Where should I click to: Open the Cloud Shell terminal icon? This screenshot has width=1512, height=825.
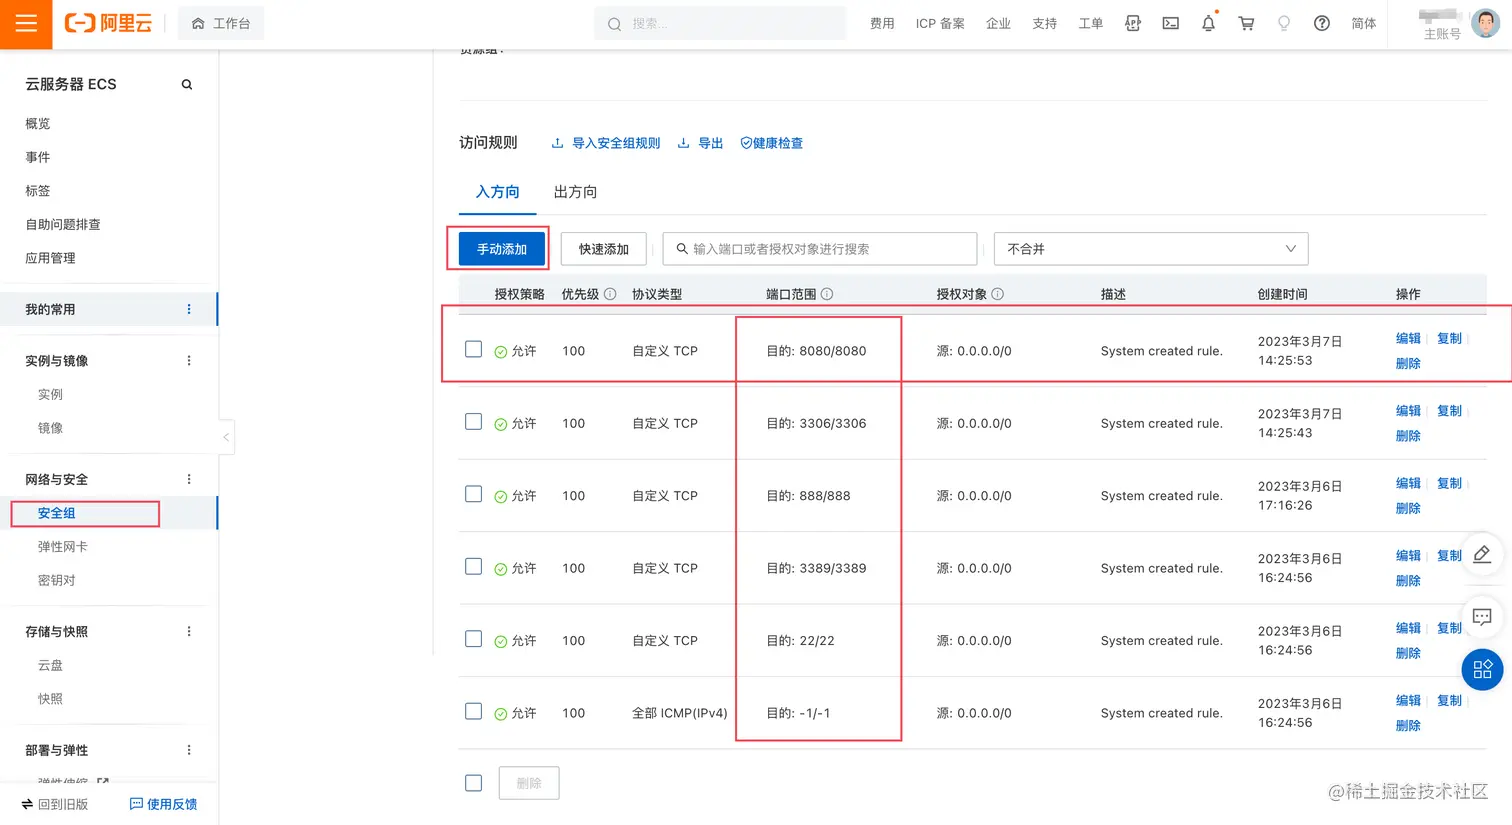[x=1170, y=23]
